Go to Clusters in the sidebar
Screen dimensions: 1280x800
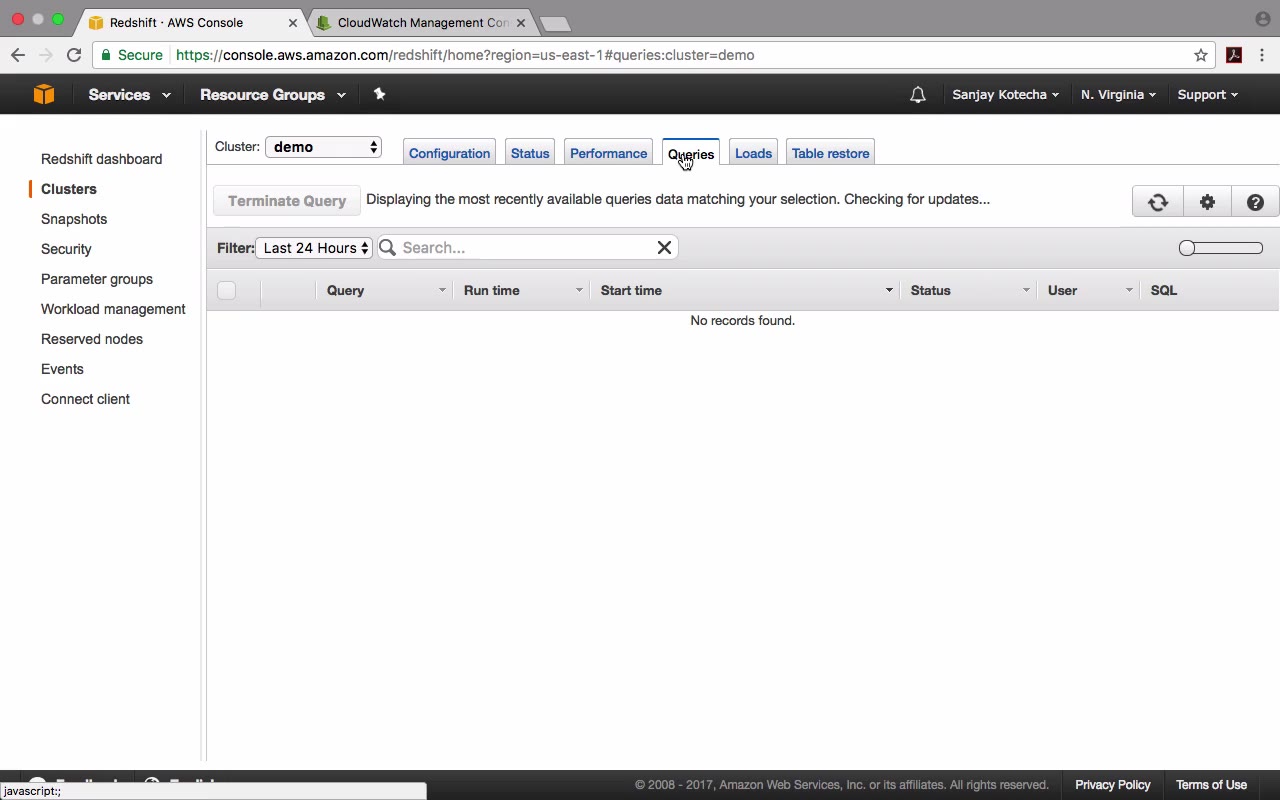(69, 189)
